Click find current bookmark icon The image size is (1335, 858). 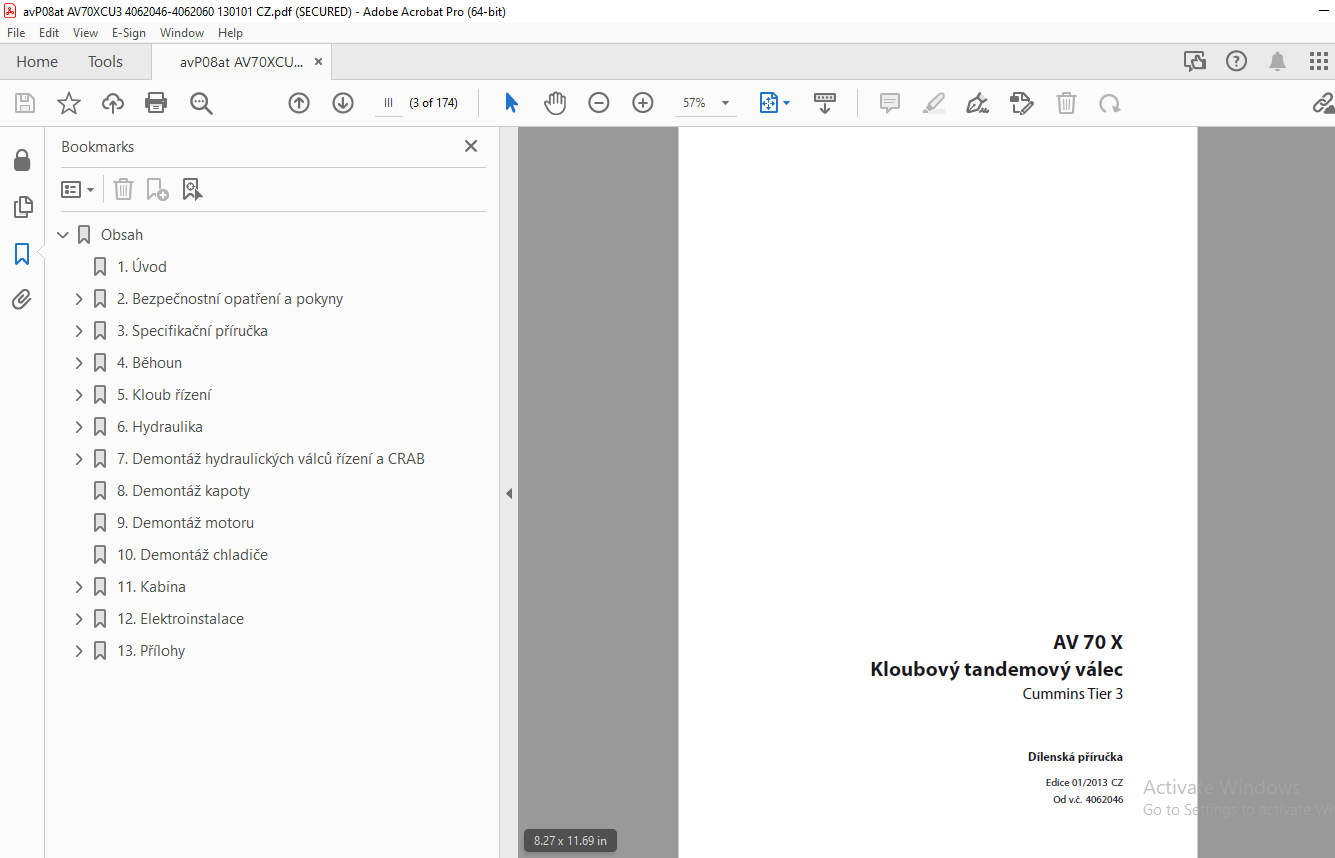point(192,189)
